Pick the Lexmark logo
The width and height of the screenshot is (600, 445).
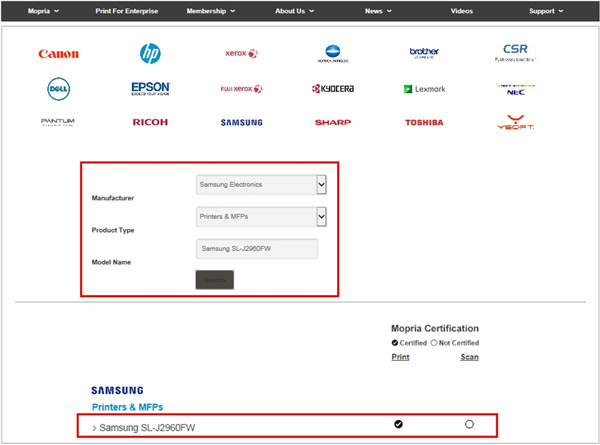pos(424,89)
